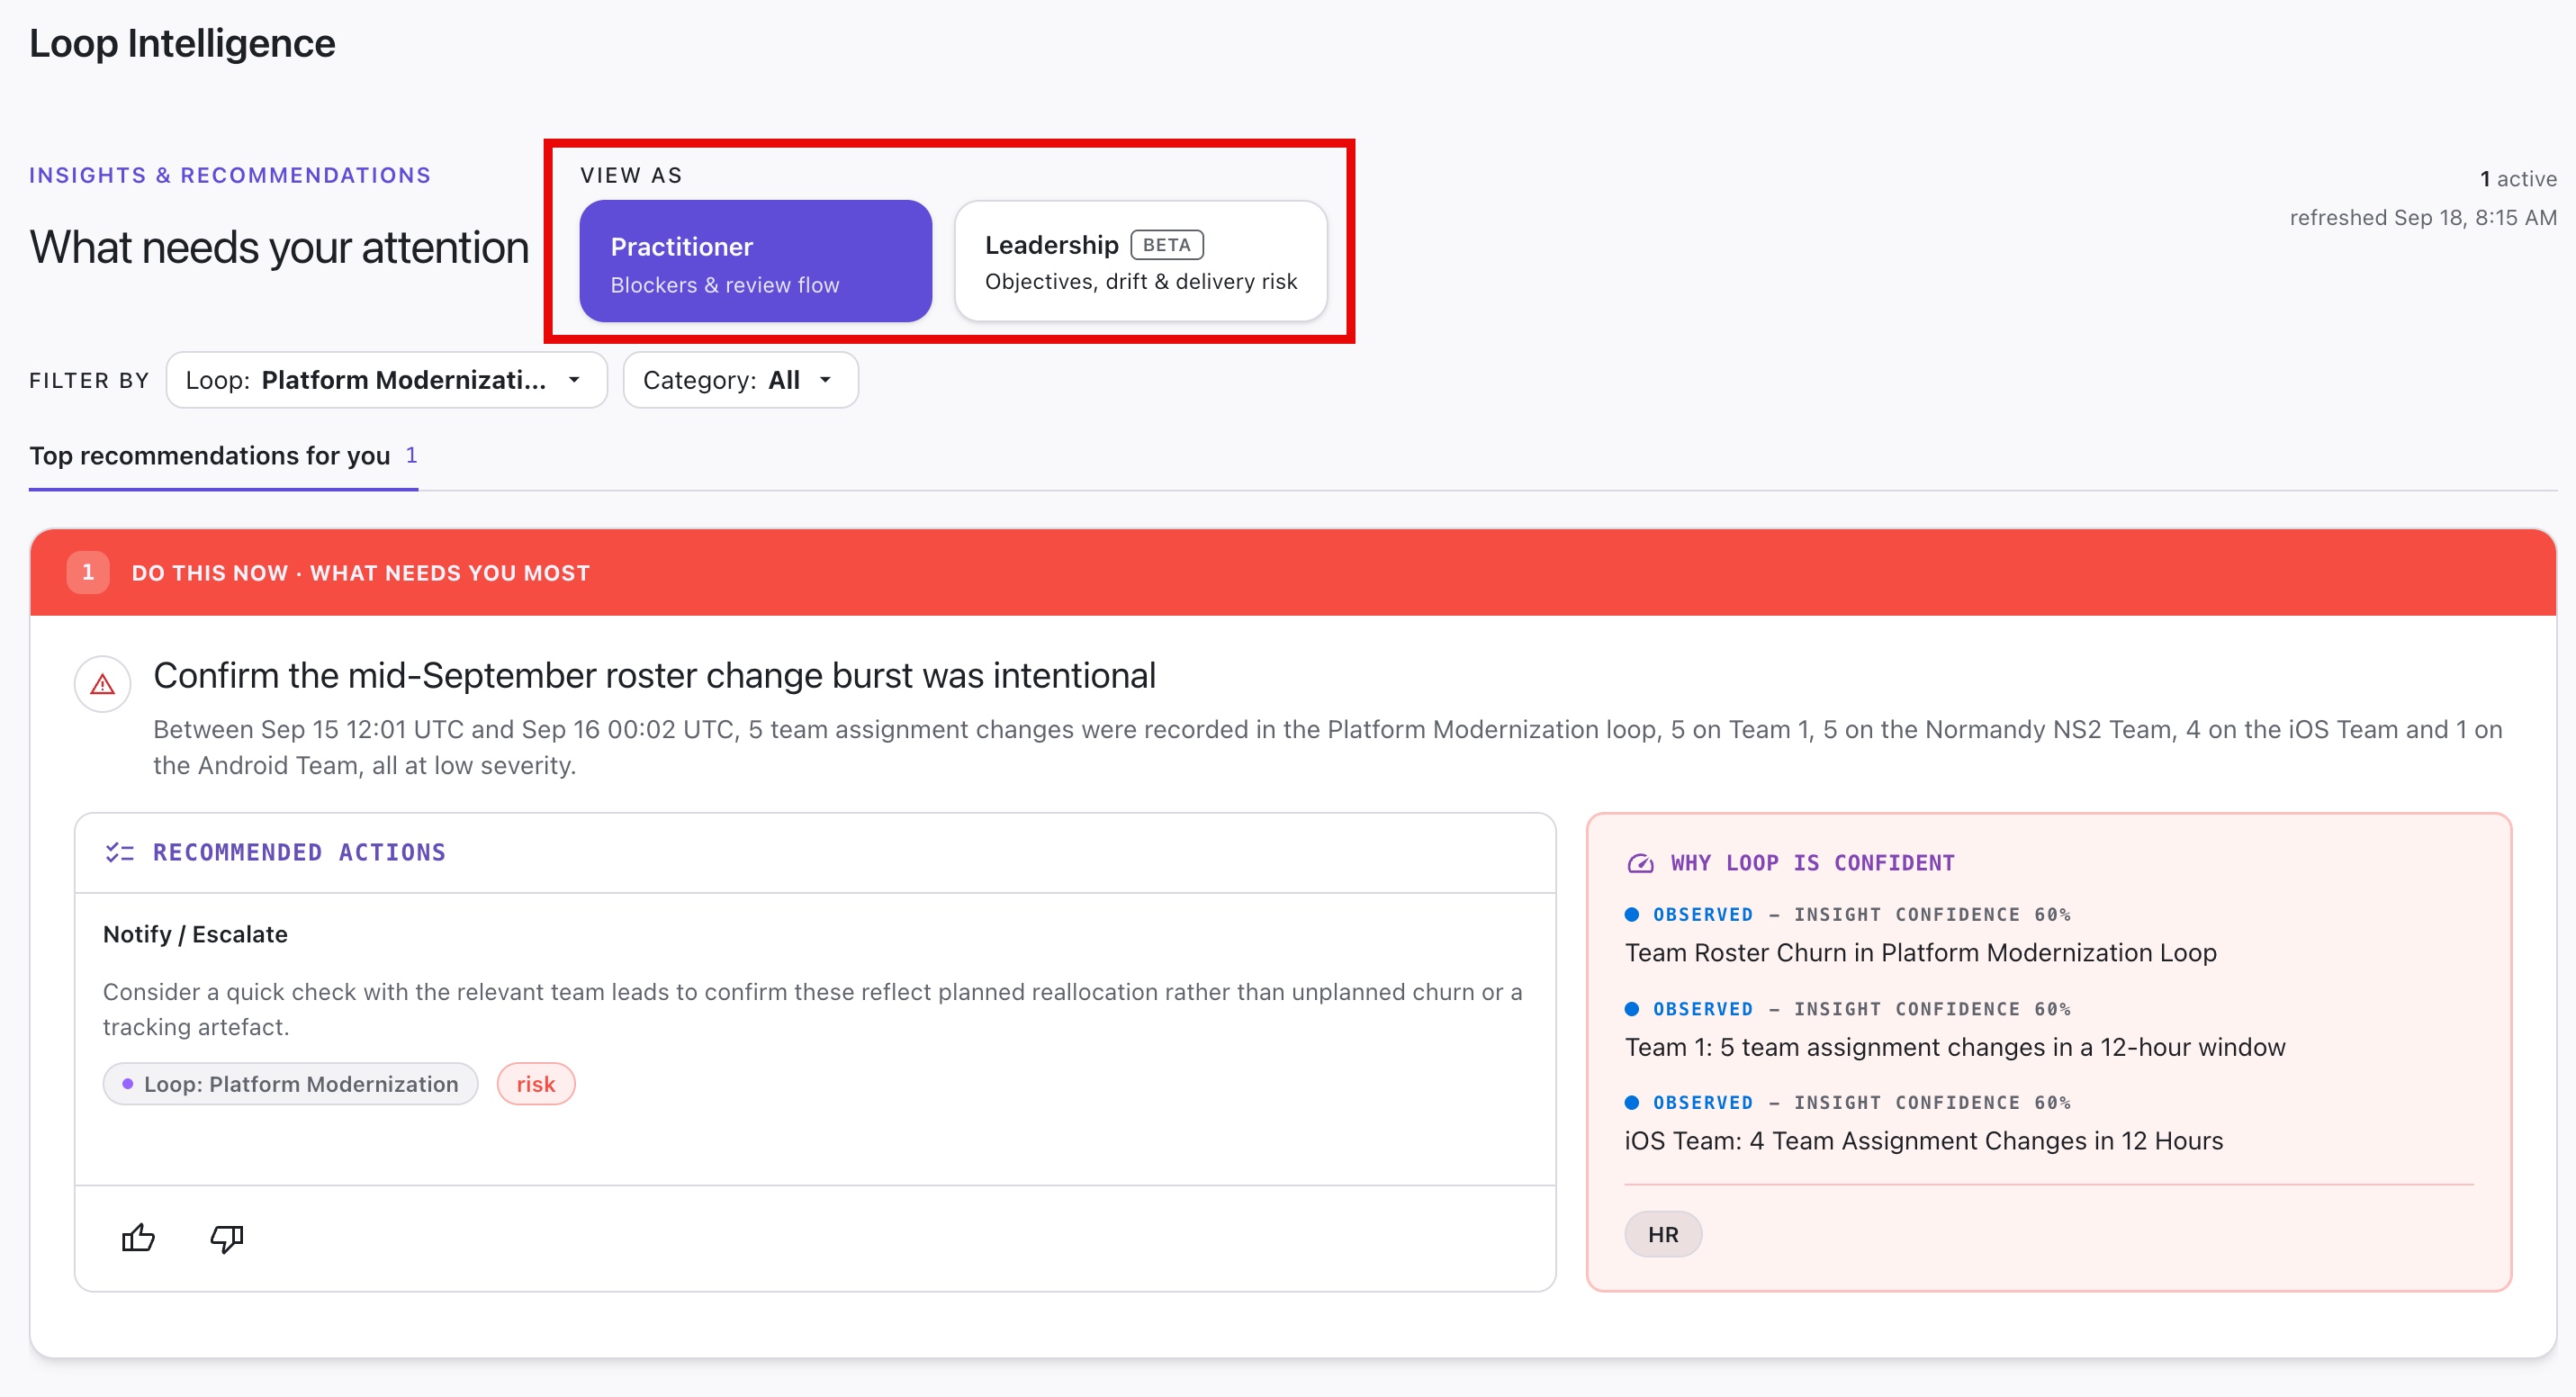Open iOS Team: 4 Team Assignment Changes insight
This screenshot has width=2576, height=1397.
point(1923,1141)
